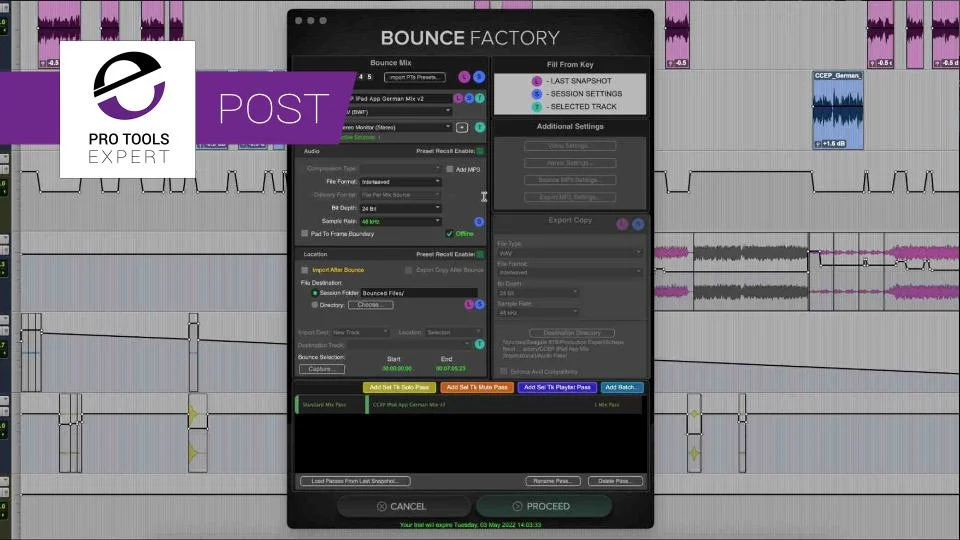Viewport: 960px width, 540px height.
Task: Toggle Pad To Frame Boundary checkbox
Action: pyautogui.click(x=305, y=233)
